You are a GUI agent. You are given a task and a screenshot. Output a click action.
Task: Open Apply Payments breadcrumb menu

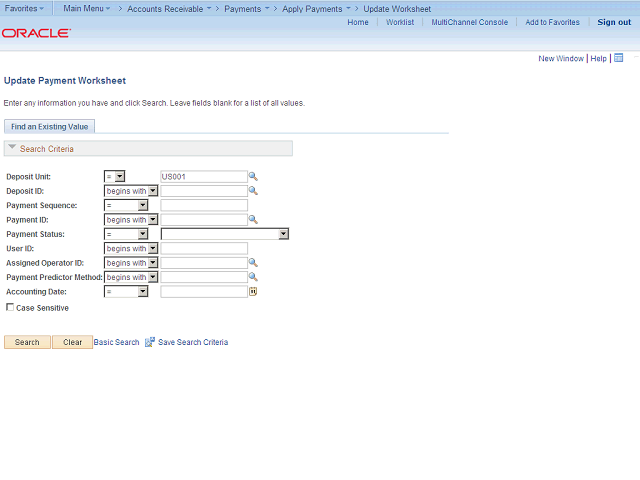(316, 9)
